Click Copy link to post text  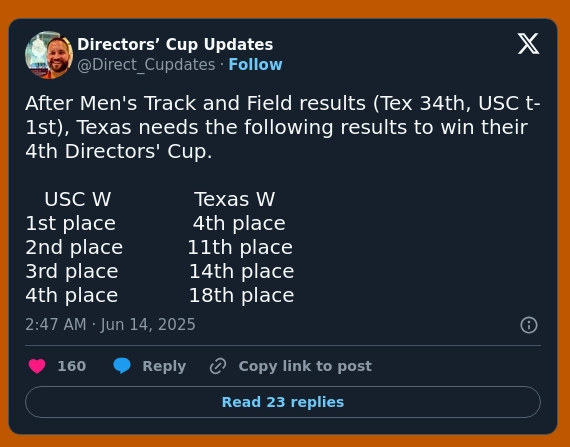point(305,366)
